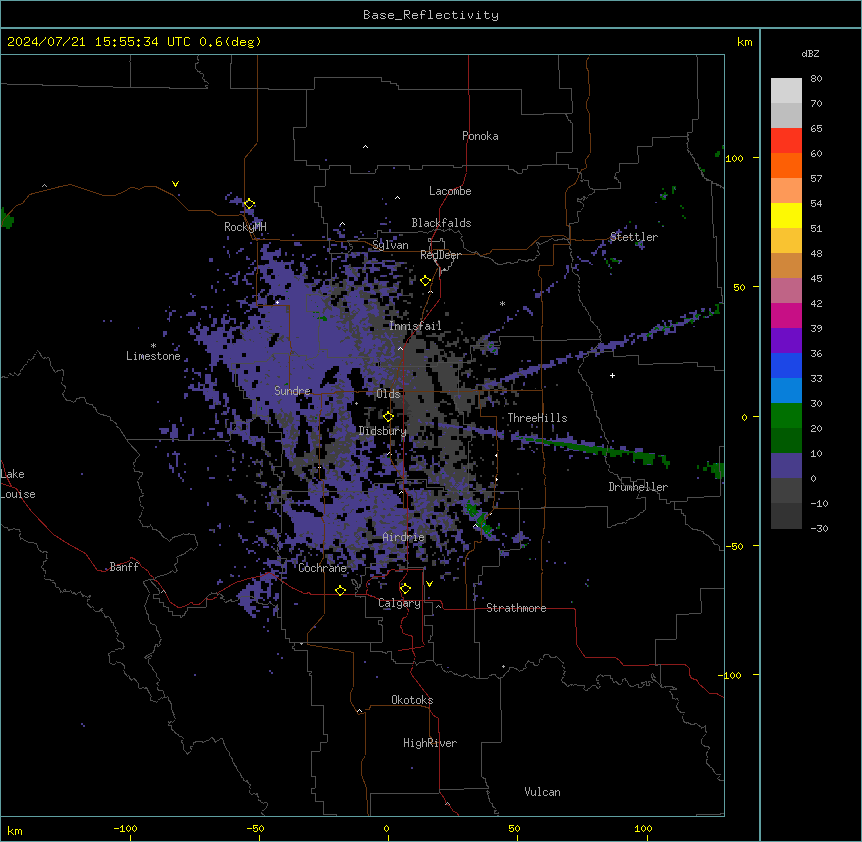
Task: Click the asterisk marker above Limestone
Action: [x=153, y=345]
